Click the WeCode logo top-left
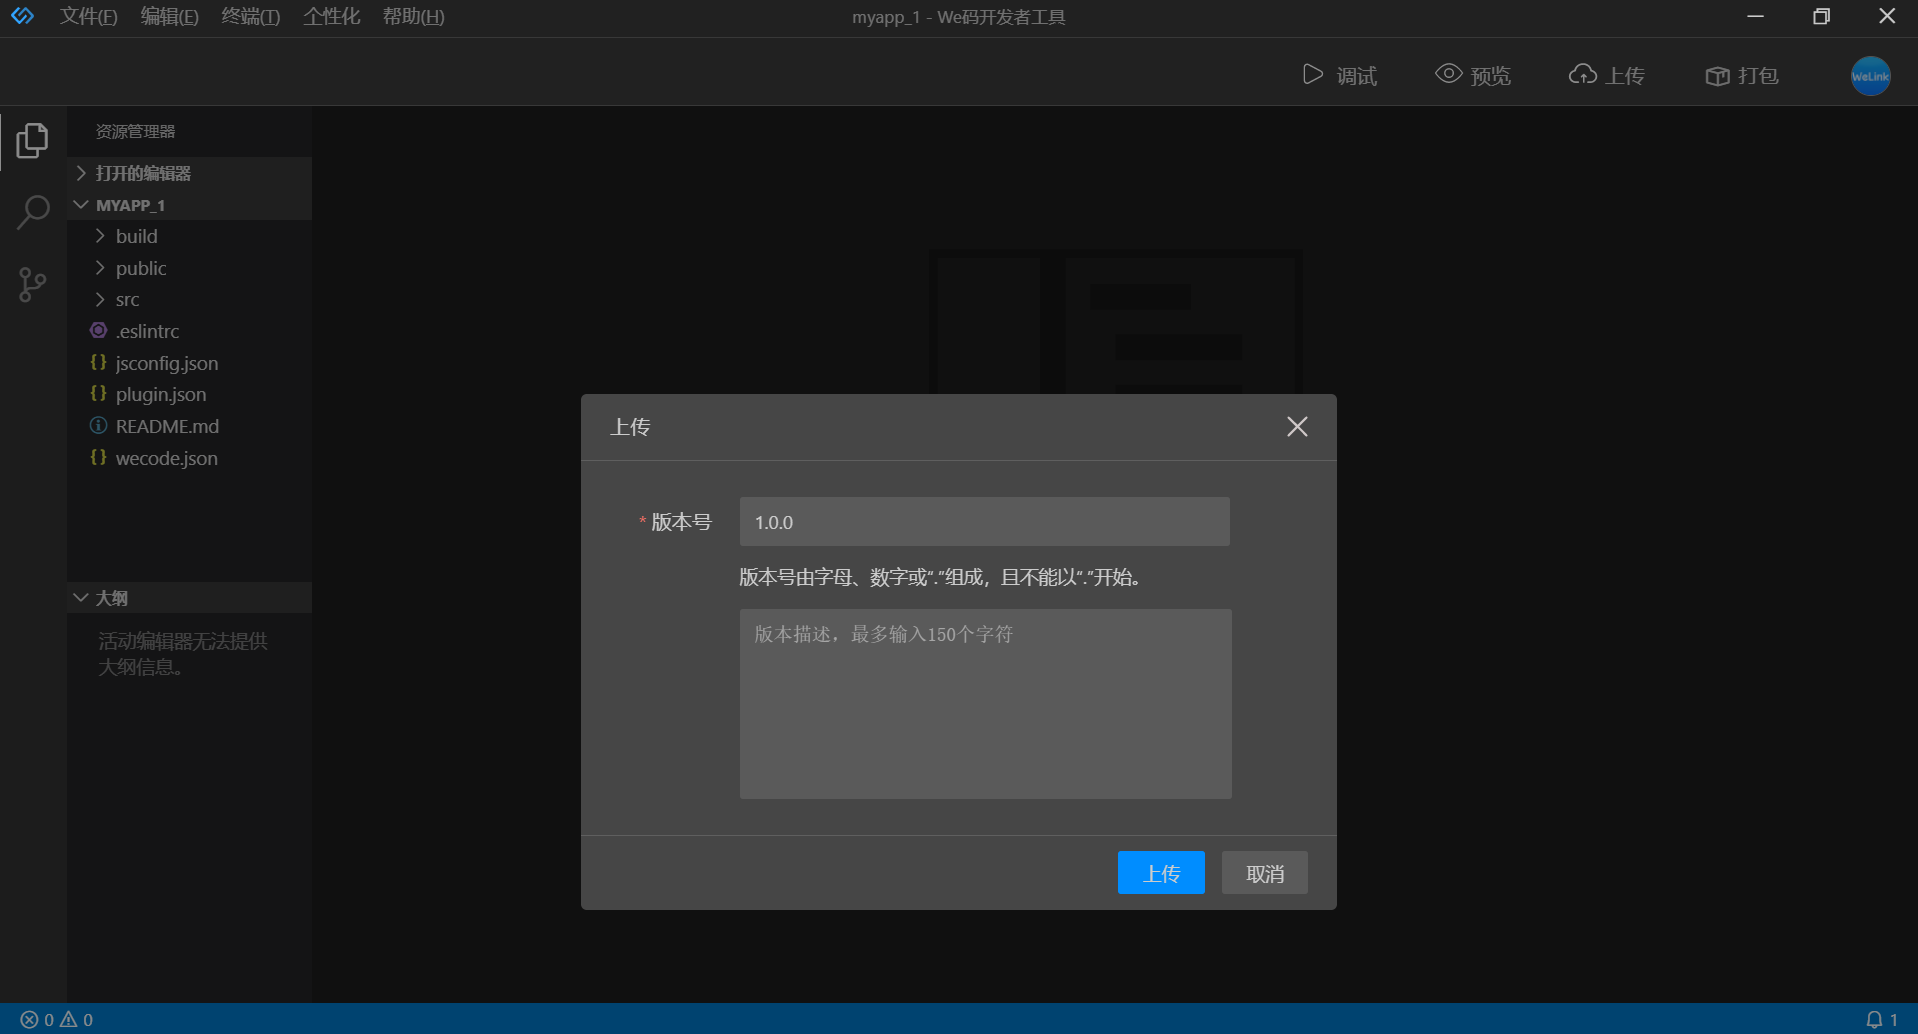 click(x=22, y=15)
